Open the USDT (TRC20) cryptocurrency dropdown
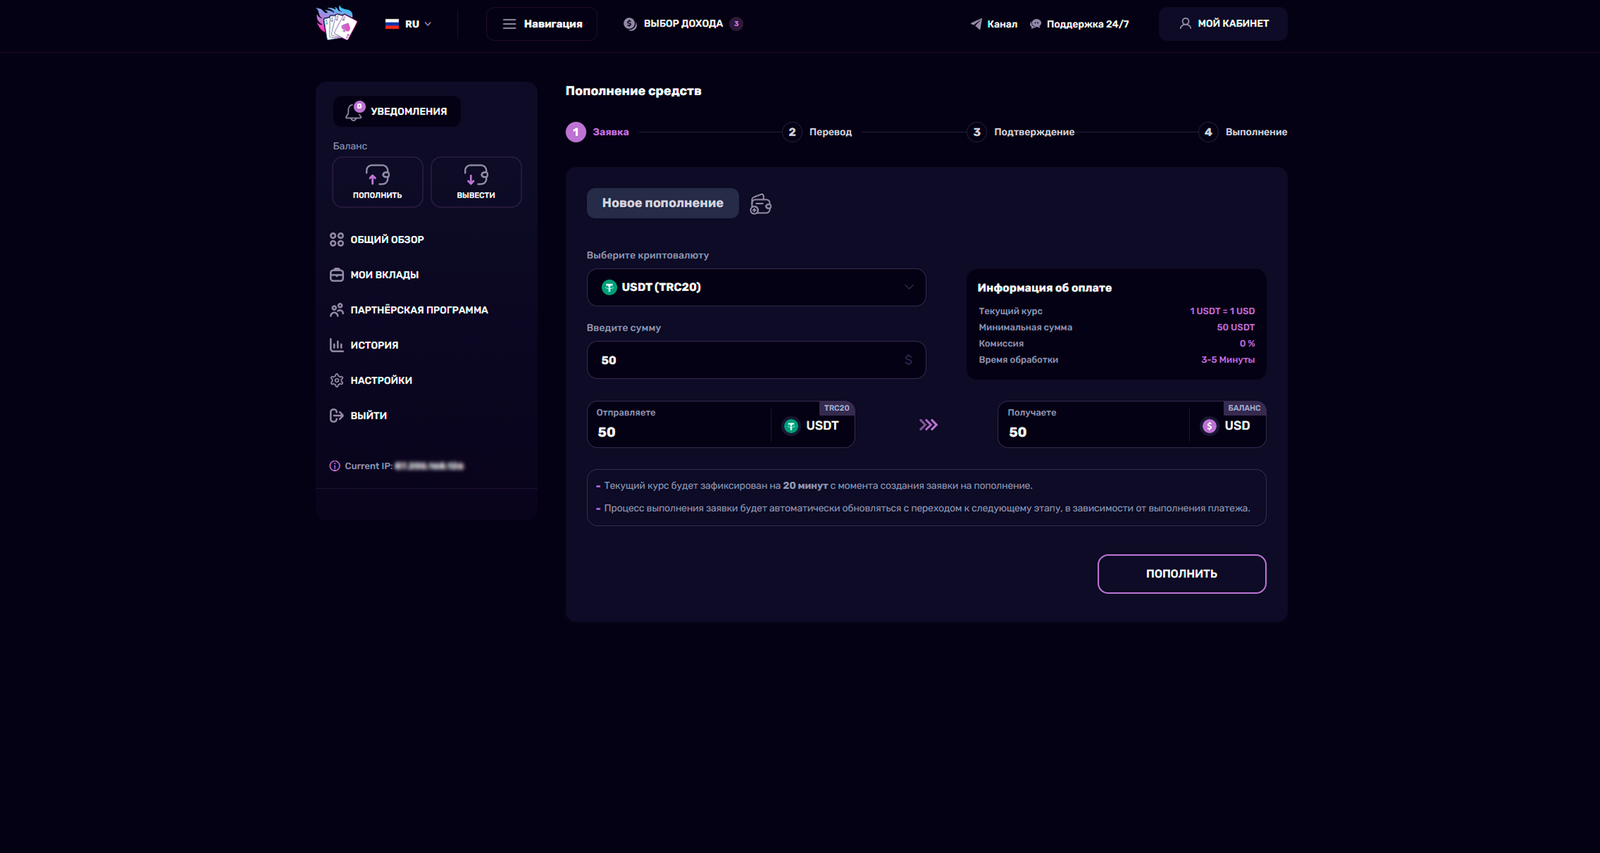The height and width of the screenshot is (853, 1600). pos(756,287)
